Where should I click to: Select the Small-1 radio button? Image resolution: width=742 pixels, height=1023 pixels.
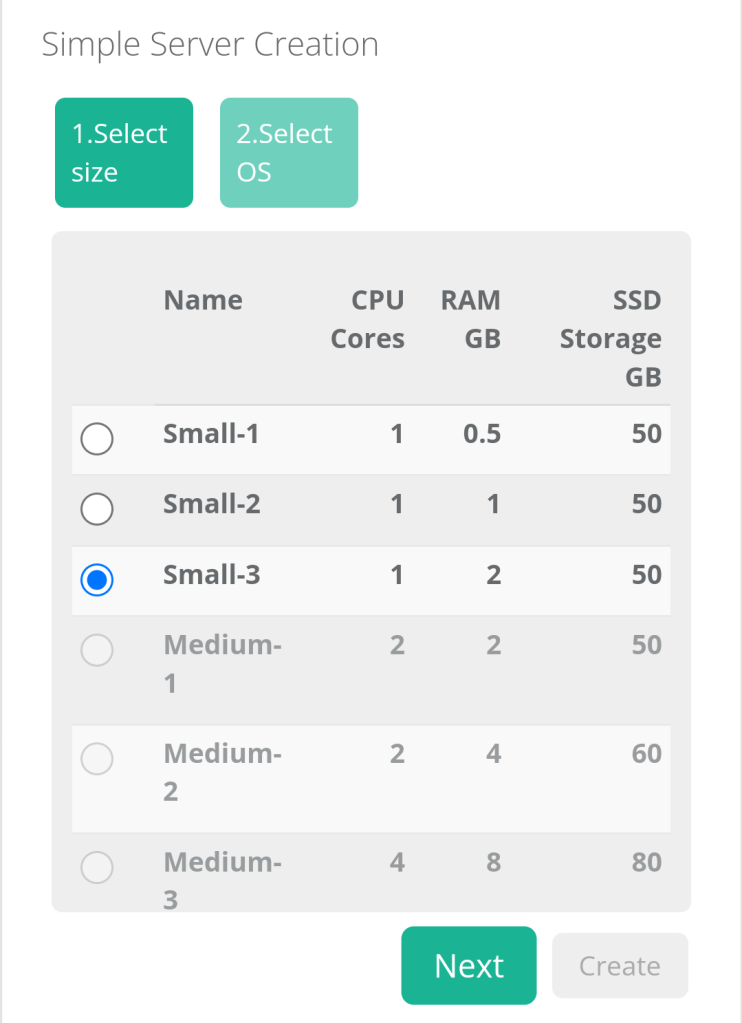tap(97, 438)
